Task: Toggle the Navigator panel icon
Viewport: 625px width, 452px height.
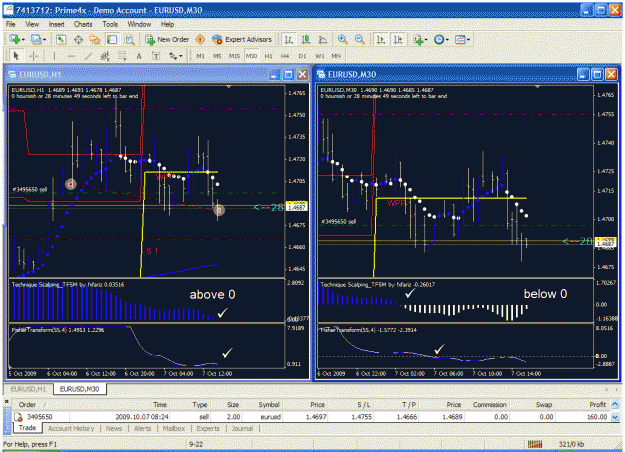Action: click(x=95, y=39)
